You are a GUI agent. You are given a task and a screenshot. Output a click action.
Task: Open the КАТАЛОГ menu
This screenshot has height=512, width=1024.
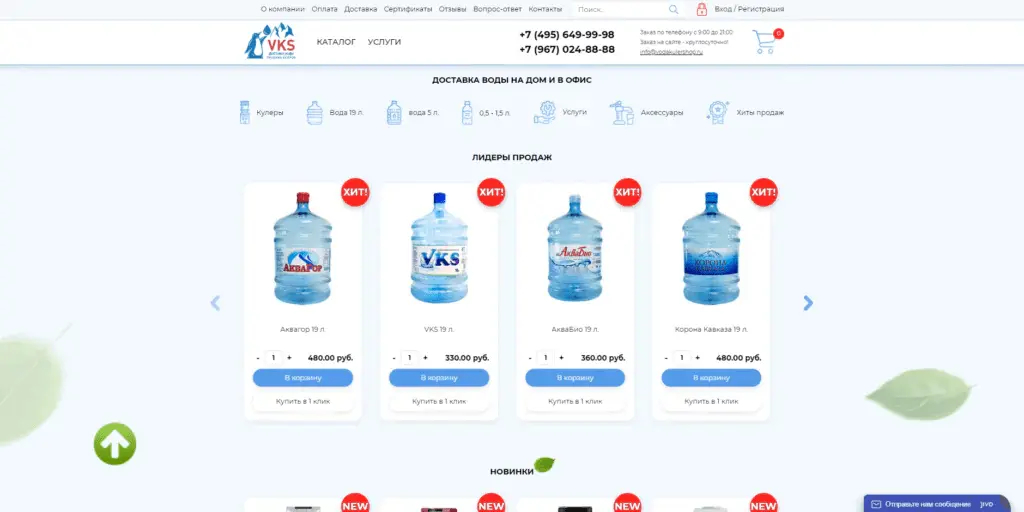[x=336, y=42]
